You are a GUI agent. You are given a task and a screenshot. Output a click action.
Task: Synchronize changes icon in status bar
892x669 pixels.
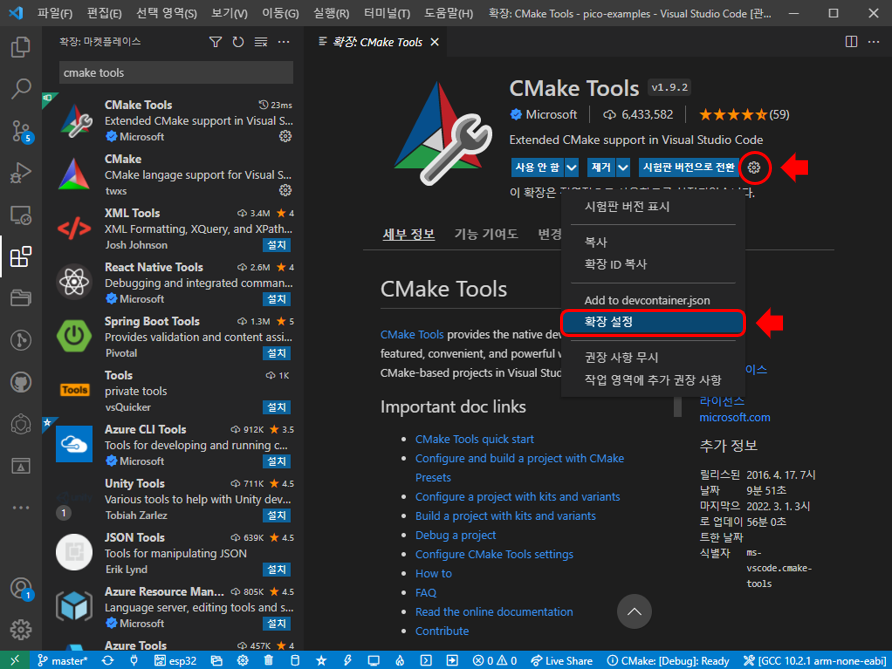pyautogui.click(x=108, y=660)
